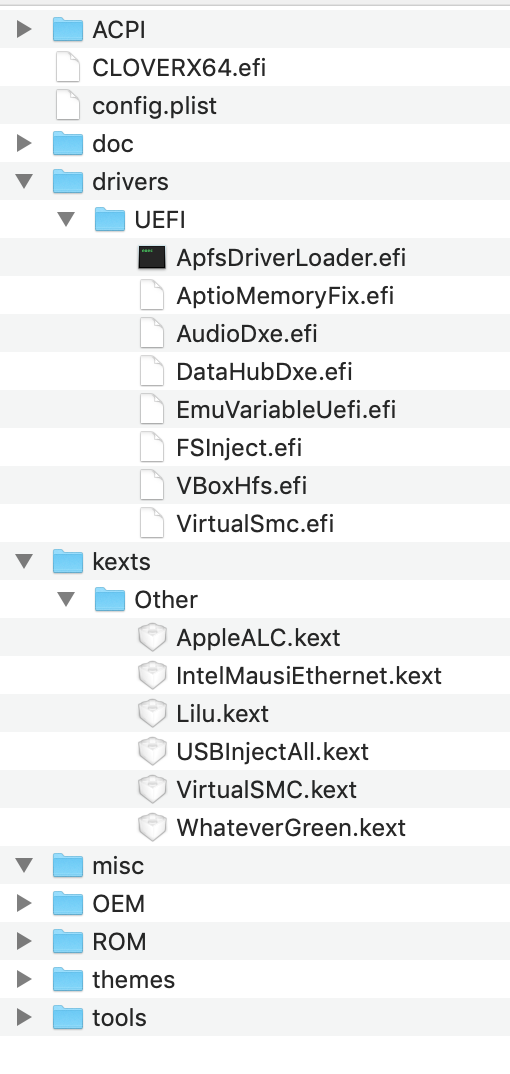Click the WhateverGreen.kext shield icon

pos(151,827)
